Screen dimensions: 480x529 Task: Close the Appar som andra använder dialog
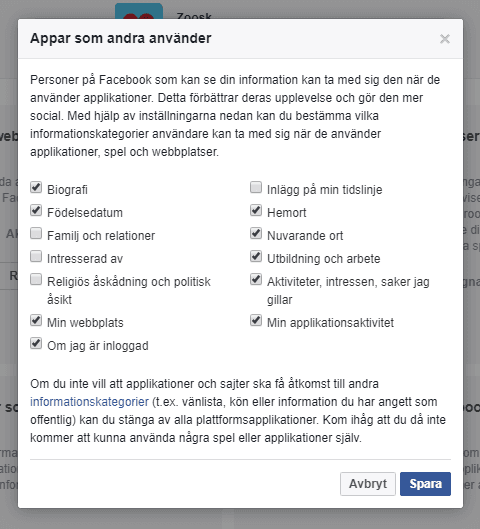tap(445, 39)
